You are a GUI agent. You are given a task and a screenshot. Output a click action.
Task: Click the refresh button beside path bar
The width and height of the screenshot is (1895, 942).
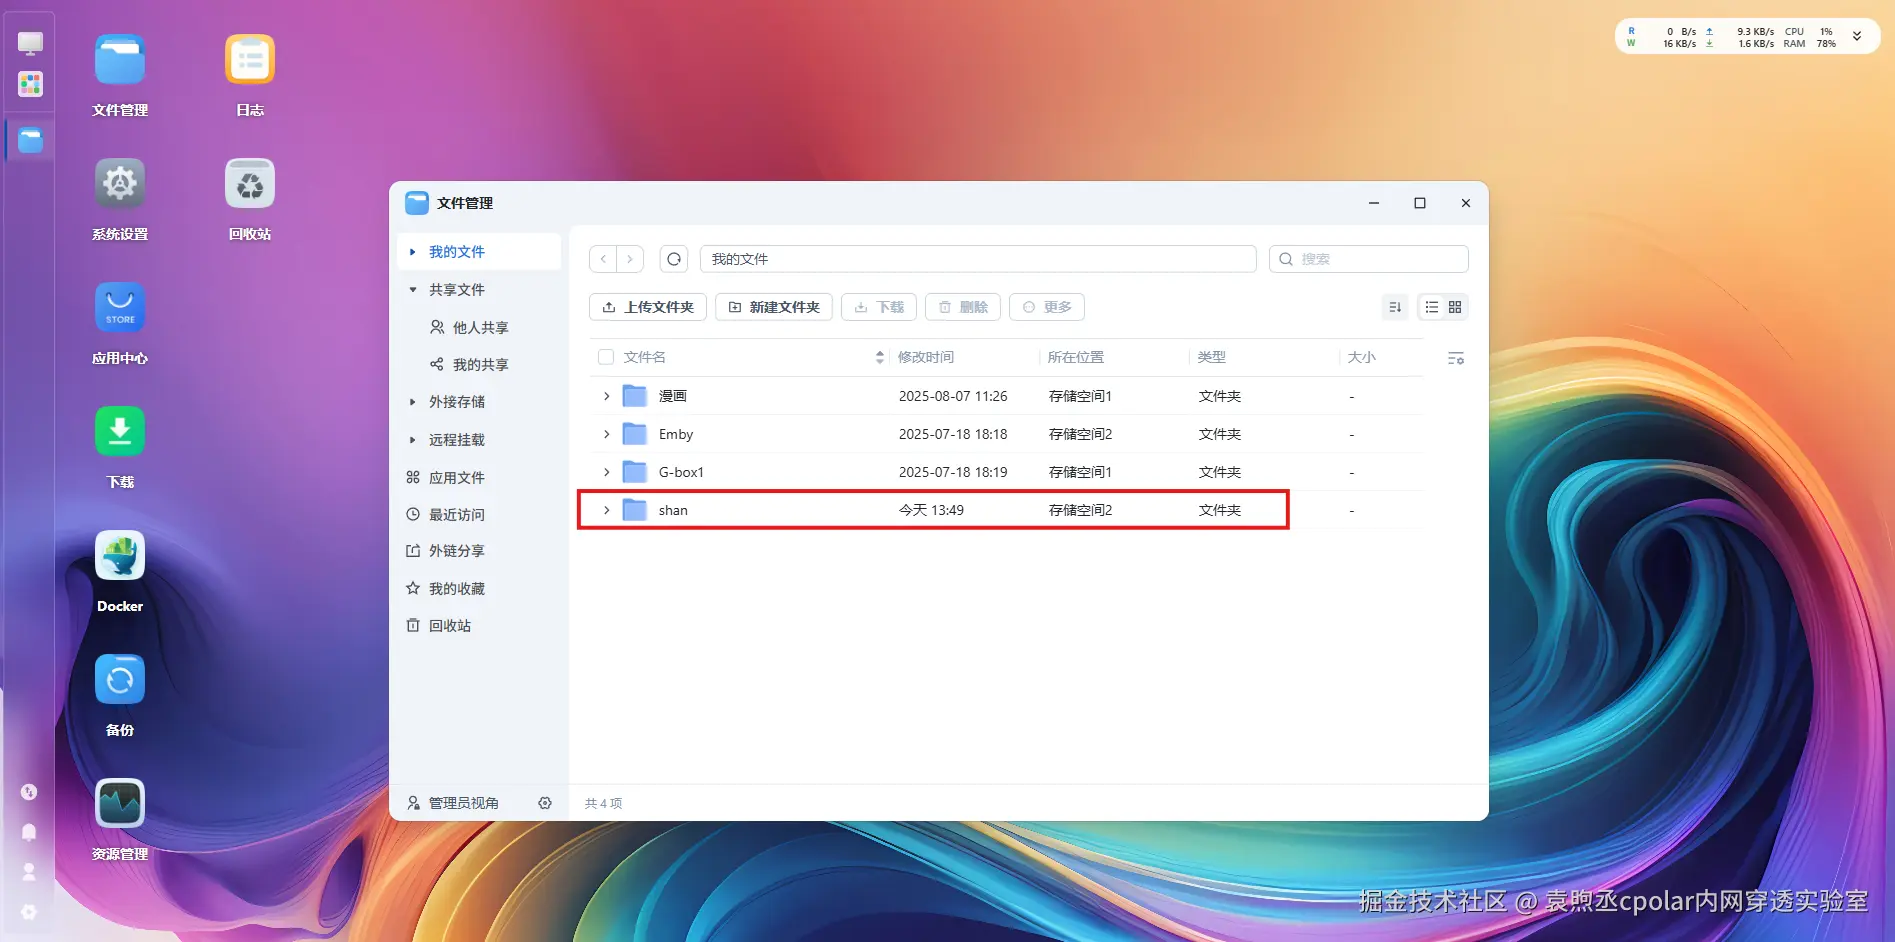coord(674,259)
